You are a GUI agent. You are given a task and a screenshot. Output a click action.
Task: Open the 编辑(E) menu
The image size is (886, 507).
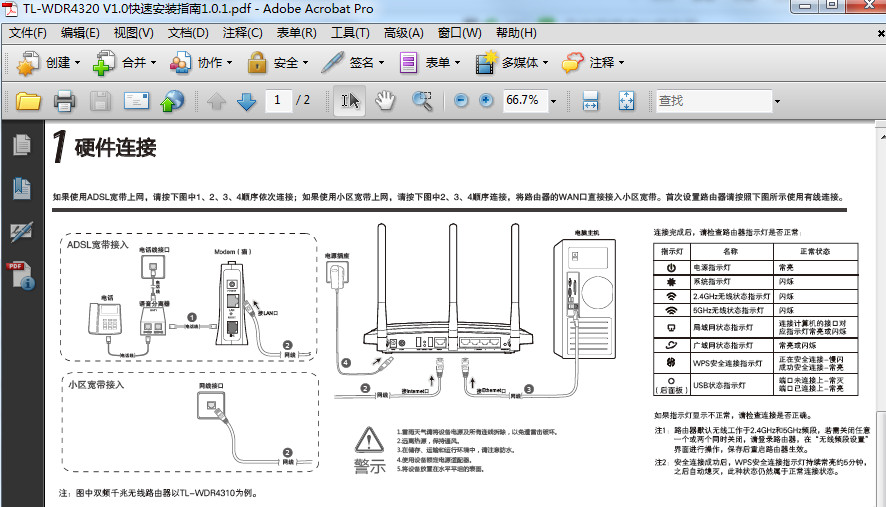[80, 33]
